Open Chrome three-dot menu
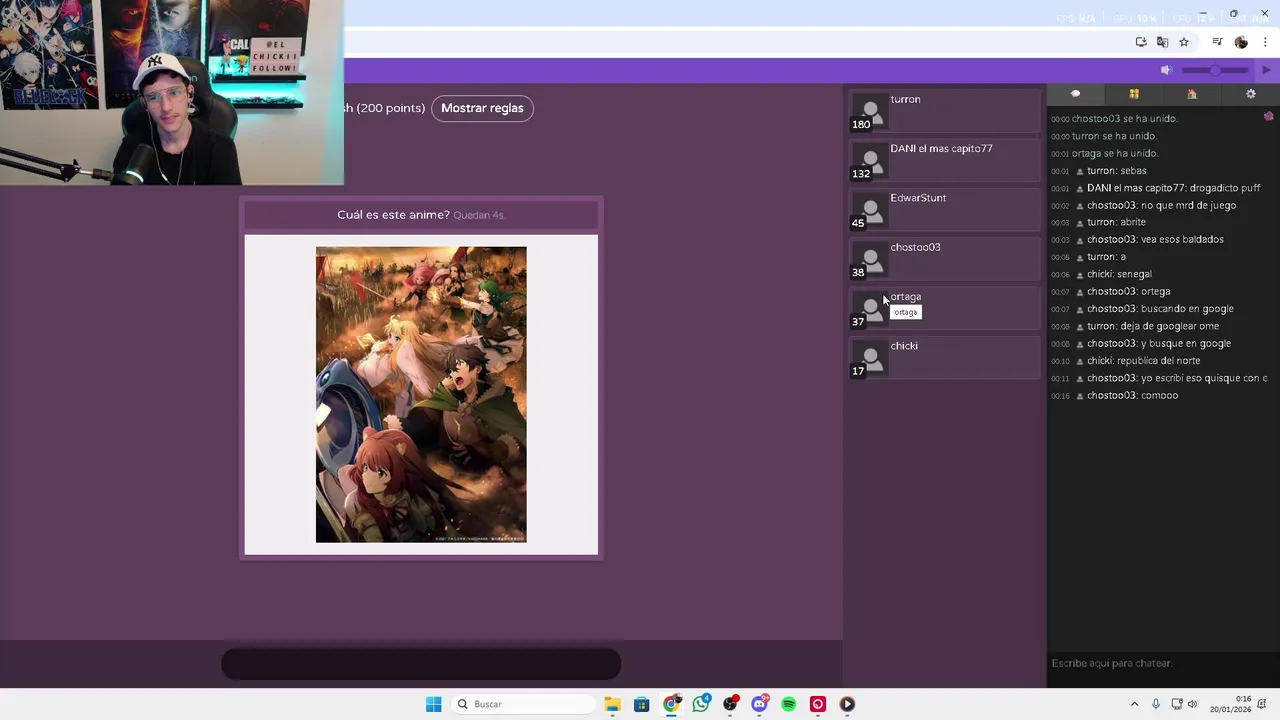The width and height of the screenshot is (1280, 720). click(x=1265, y=42)
